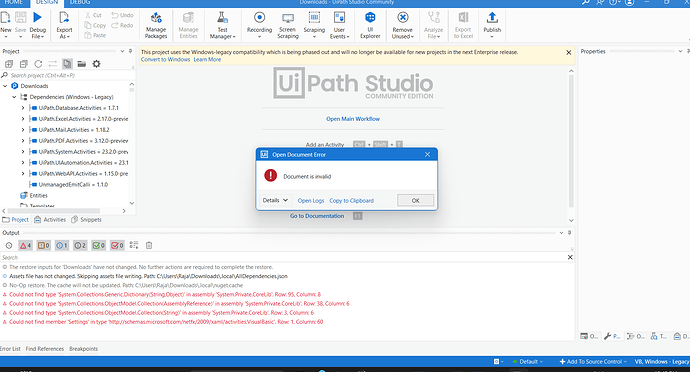Launch the UI Explorer tool
This screenshot has height=372, width=690.
[370, 26]
